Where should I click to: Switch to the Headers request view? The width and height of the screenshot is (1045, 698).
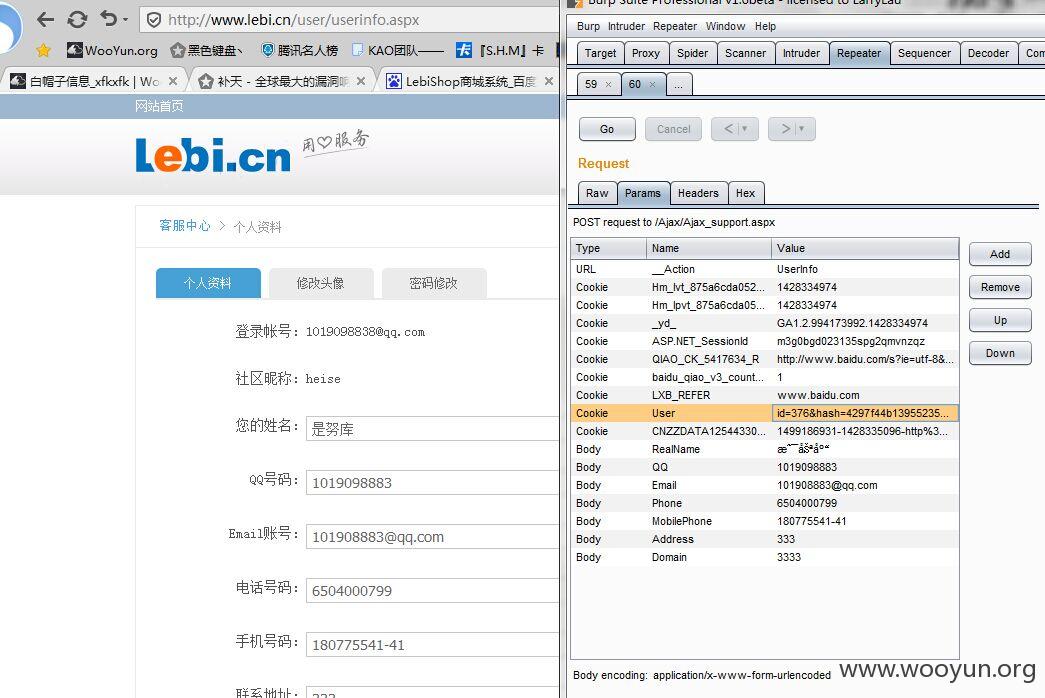[x=698, y=193]
